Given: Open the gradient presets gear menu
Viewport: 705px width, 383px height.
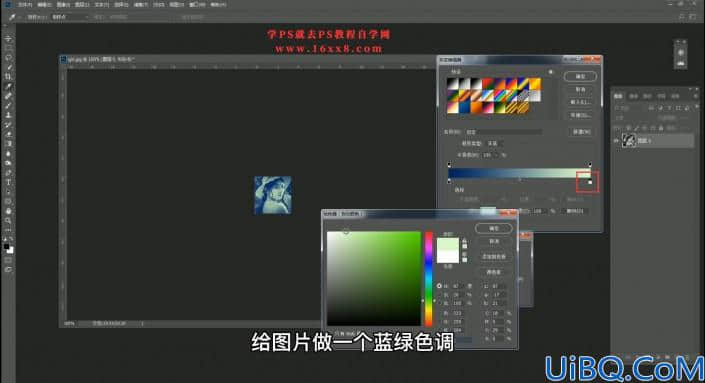Looking at the screenshot, I should 551,72.
